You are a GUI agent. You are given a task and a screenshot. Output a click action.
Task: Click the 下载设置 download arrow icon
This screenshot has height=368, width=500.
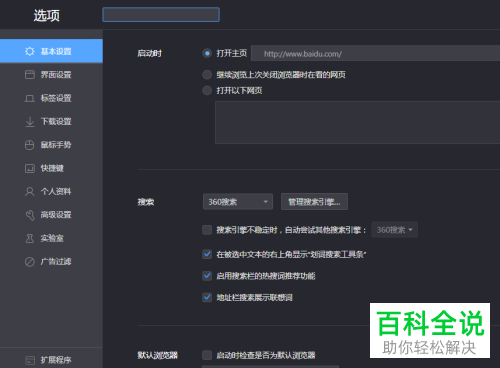pos(30,122)
